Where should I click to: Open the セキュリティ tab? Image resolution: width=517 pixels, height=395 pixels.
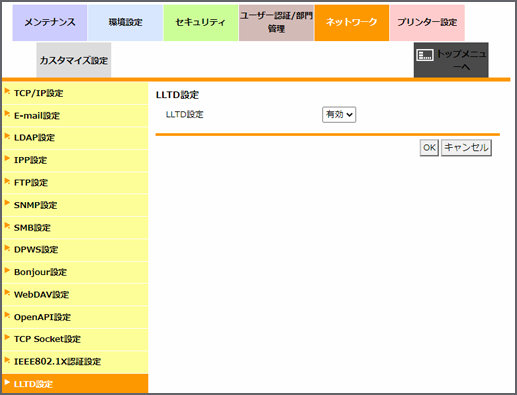click(x=201, y=23)
